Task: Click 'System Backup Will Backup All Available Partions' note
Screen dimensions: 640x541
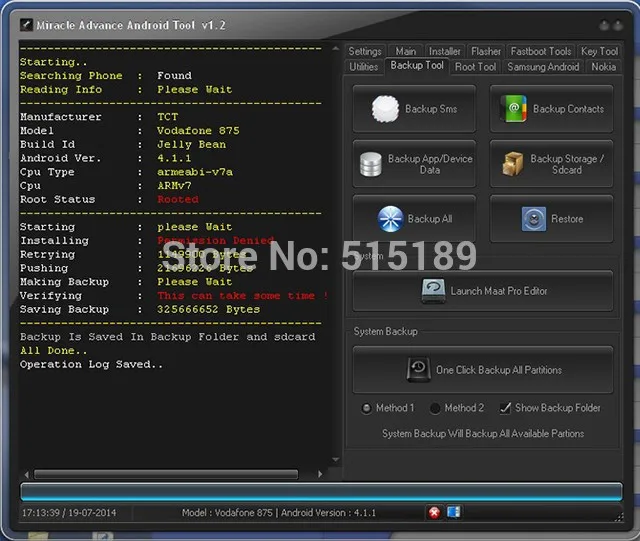Action: [x=483, y=434]
